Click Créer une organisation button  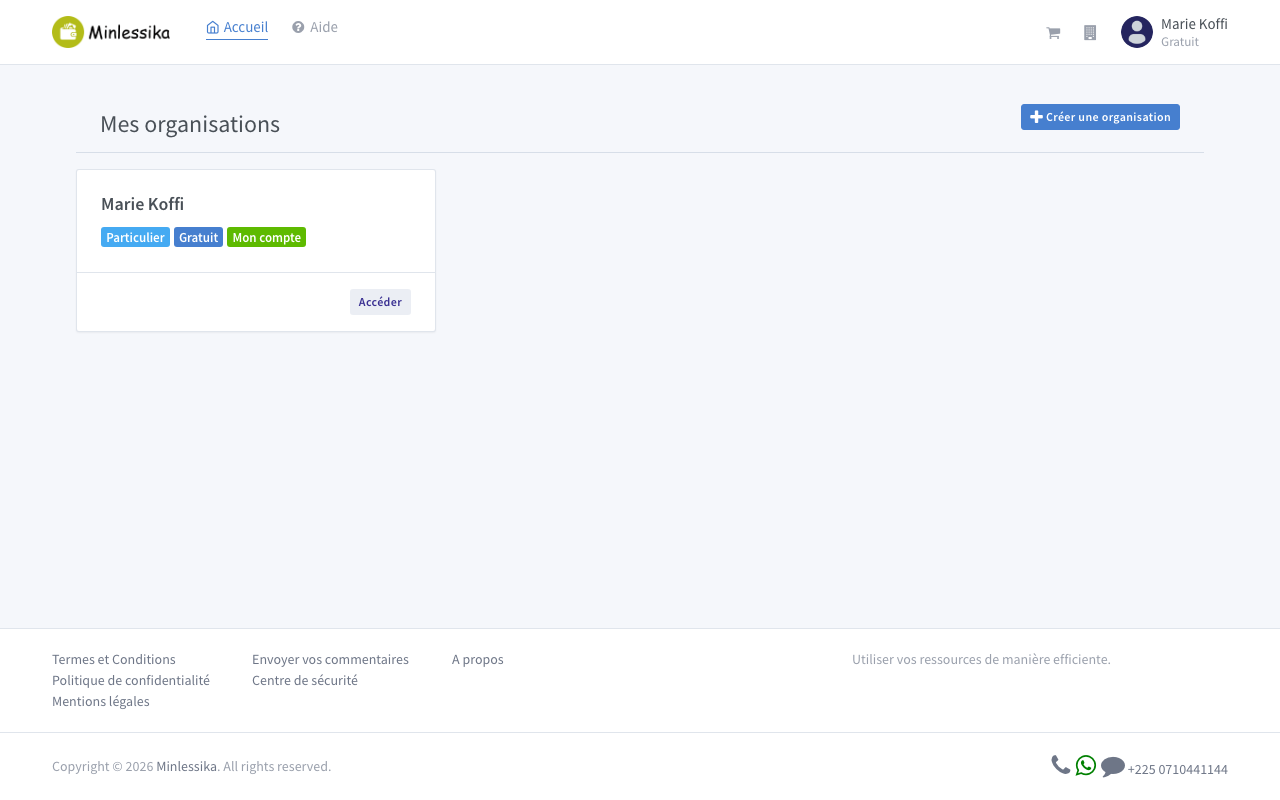coord(1100,117)
